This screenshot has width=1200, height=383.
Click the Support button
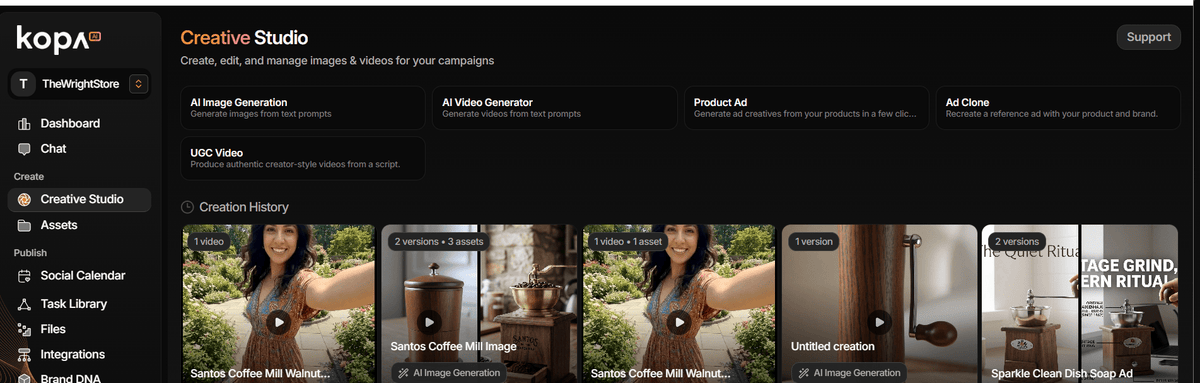click(x=1149, y=37)
